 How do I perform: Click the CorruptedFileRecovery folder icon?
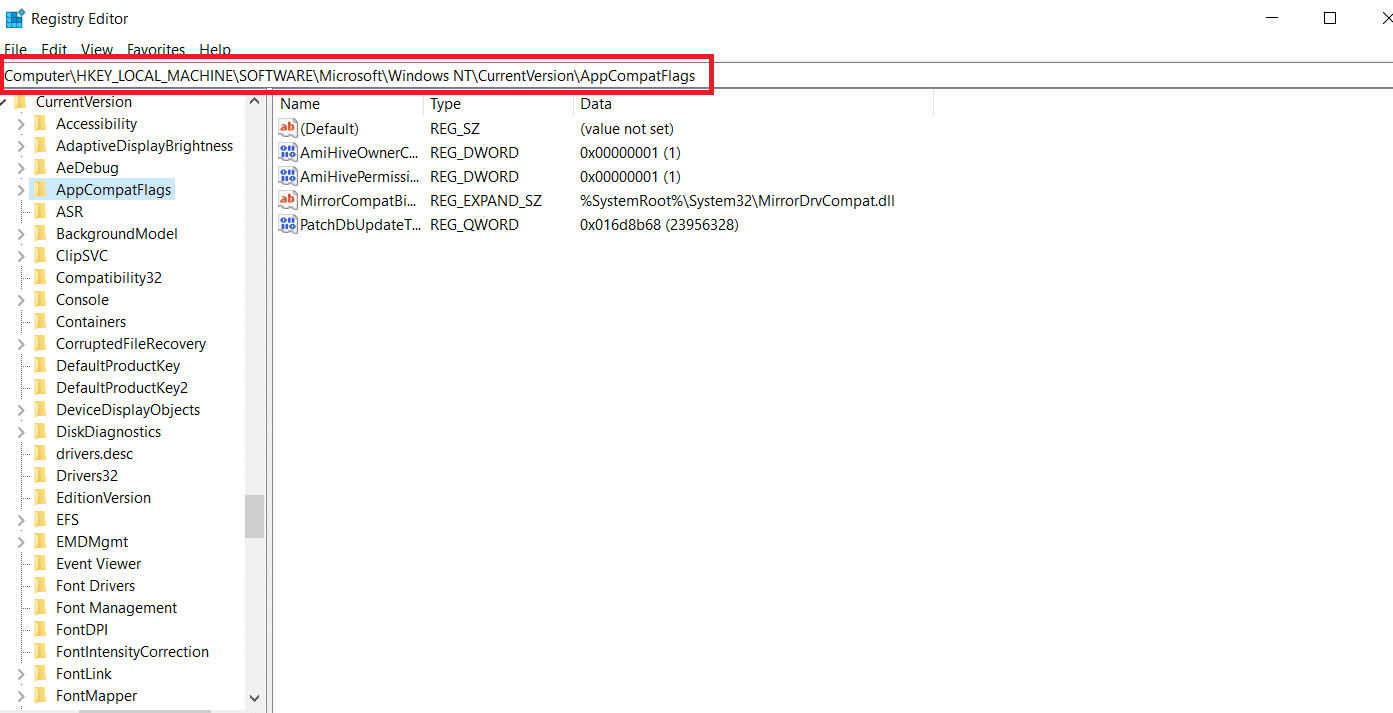coord(40,343)
